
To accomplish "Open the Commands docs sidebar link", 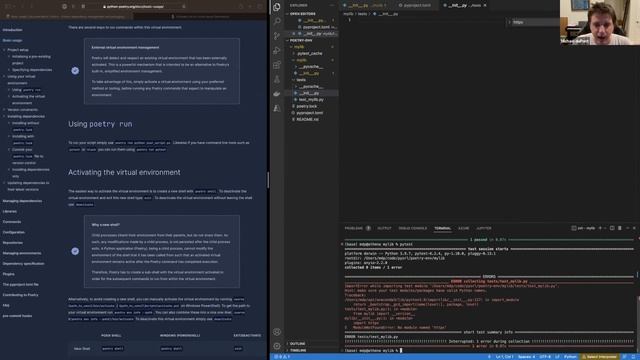I will point(12,222).
